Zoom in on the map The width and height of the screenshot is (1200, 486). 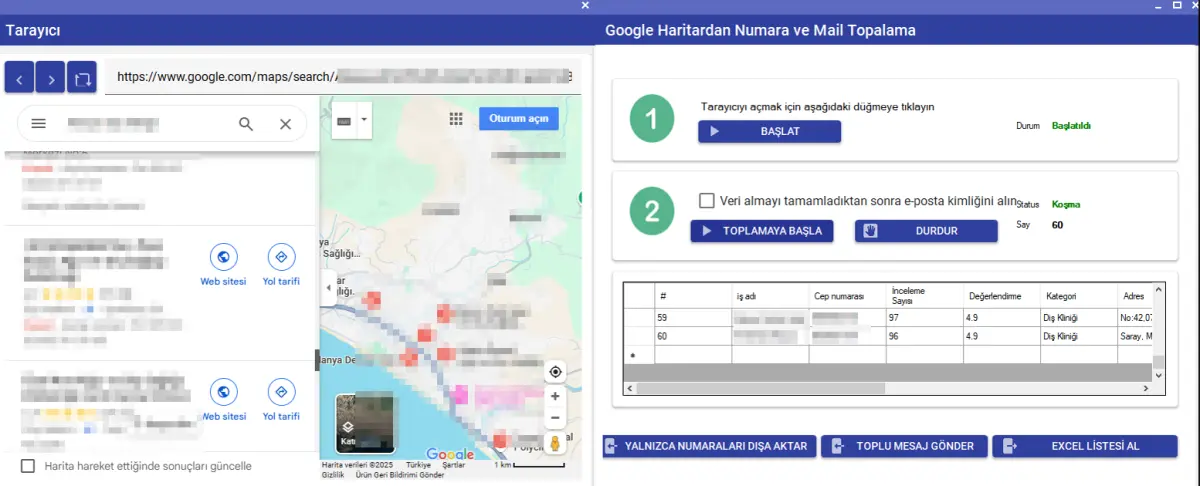coord(555,396)
